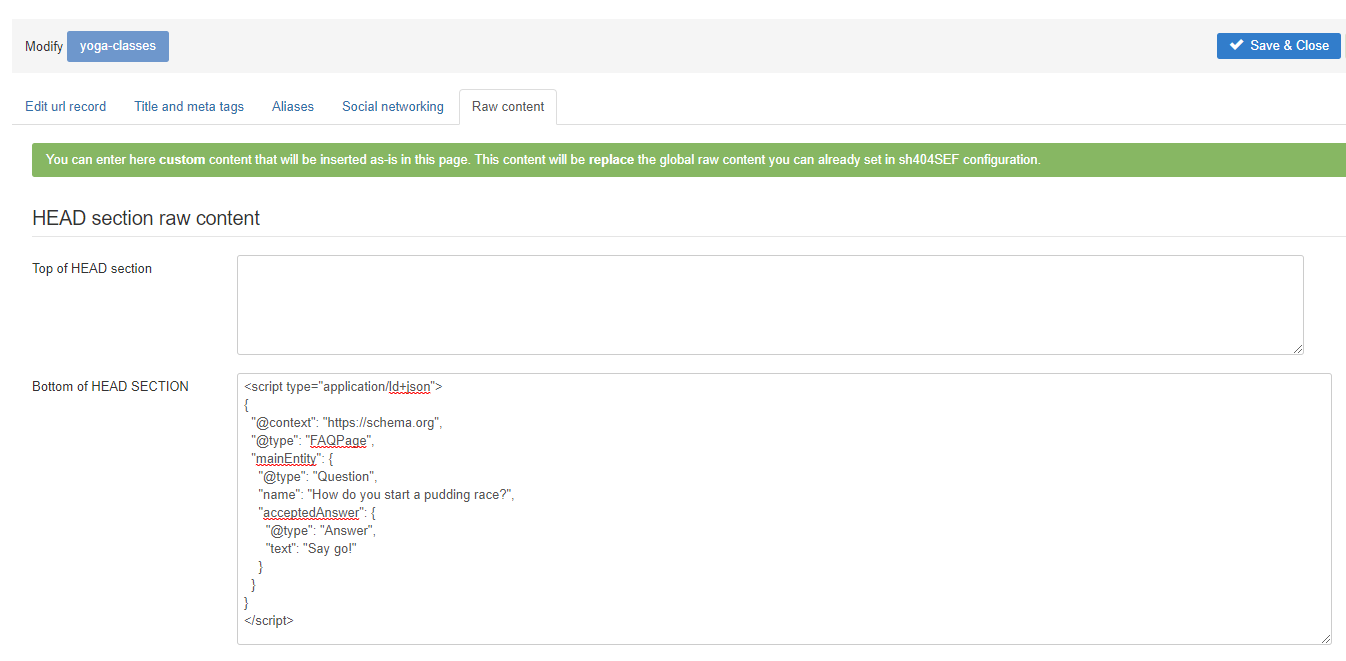Click the Save & Close button label
Screen dimensions: 1346x661
(x=1289, y=45)
